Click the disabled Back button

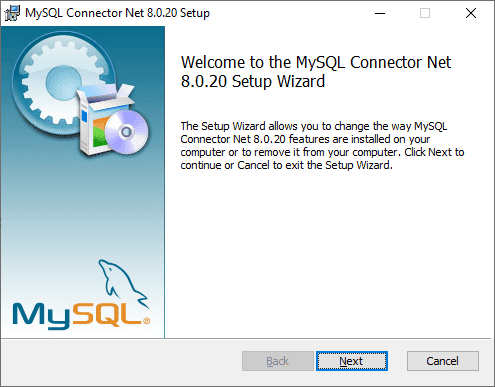tap(278, 361)
